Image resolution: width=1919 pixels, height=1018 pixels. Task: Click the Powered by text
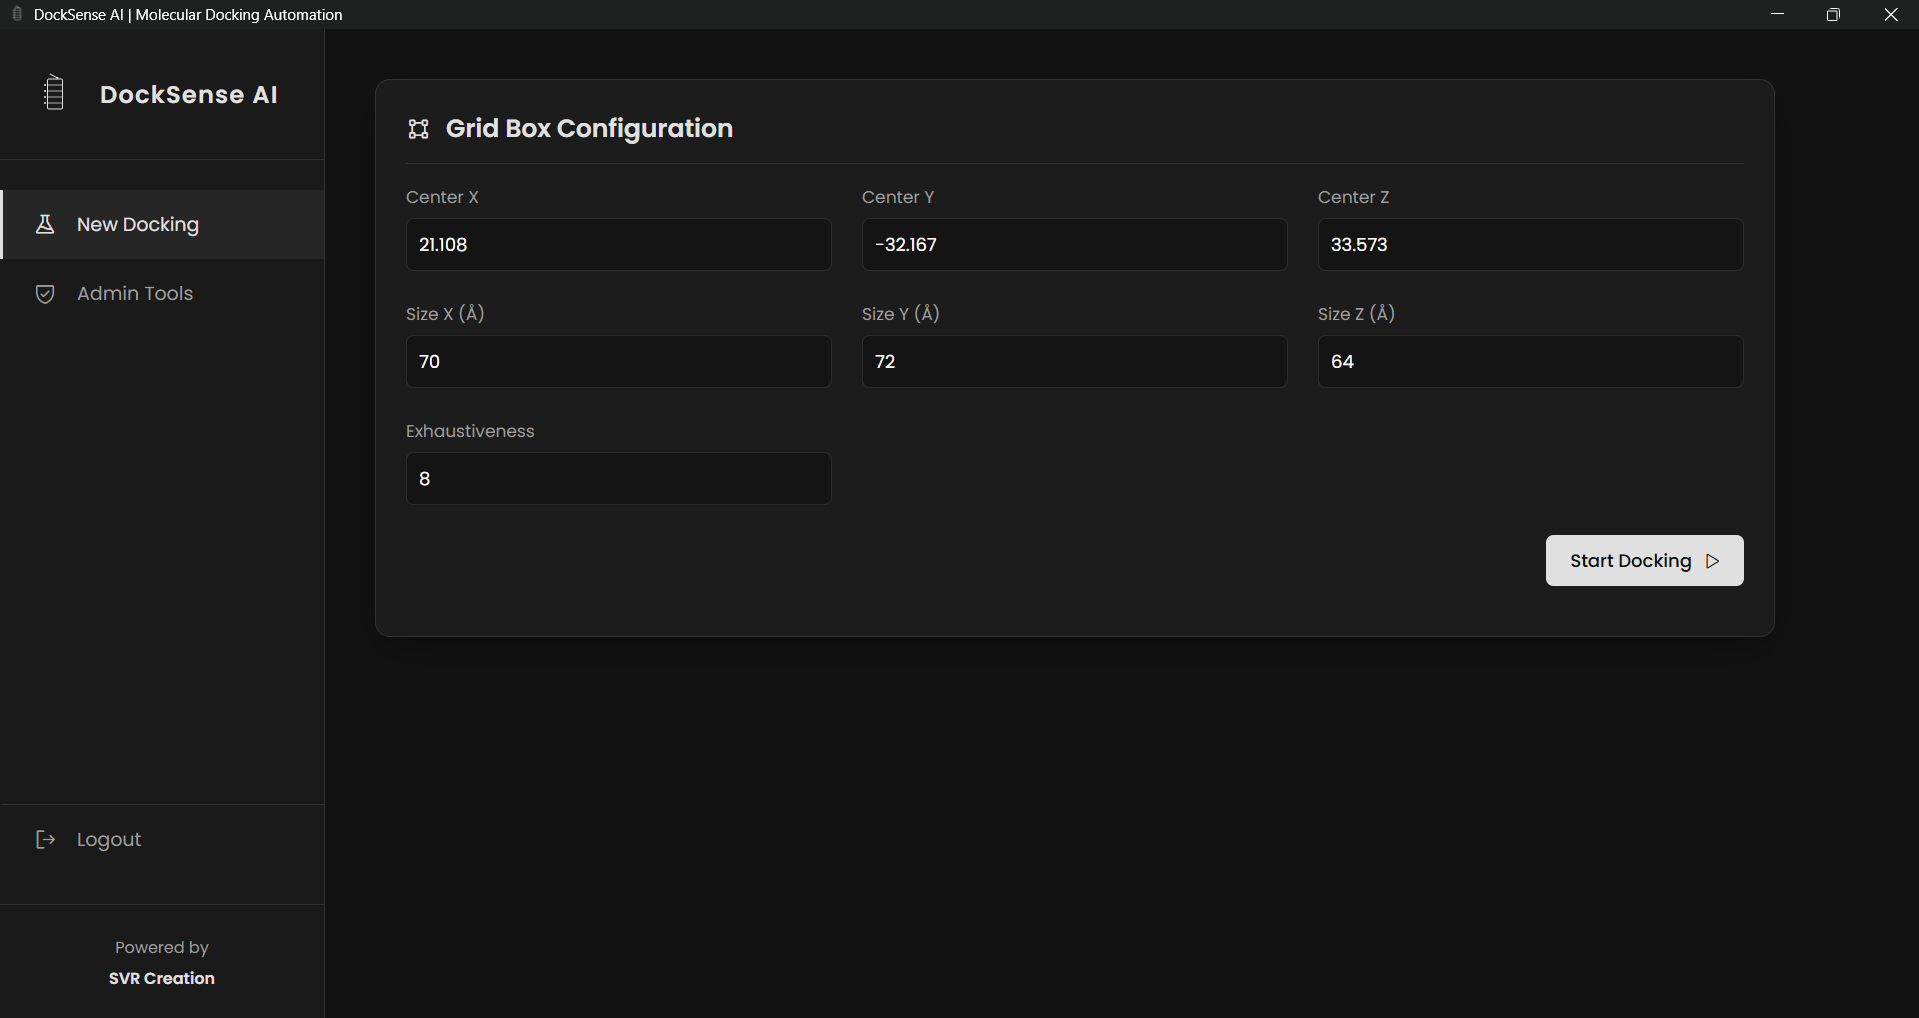click(x=162, y=947)
